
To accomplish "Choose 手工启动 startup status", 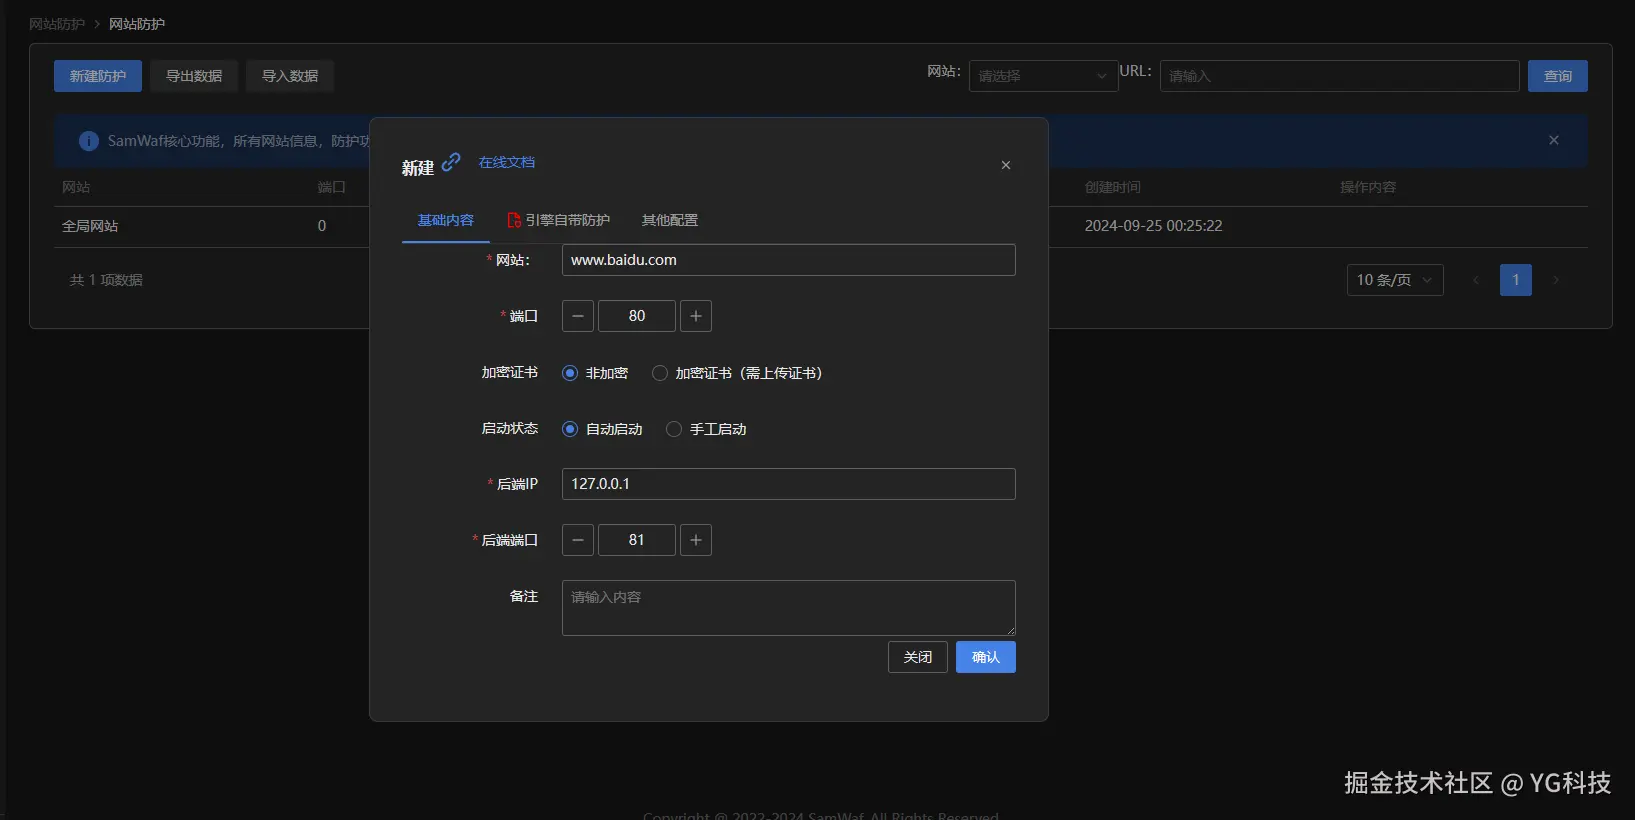I will click(706, 429).
